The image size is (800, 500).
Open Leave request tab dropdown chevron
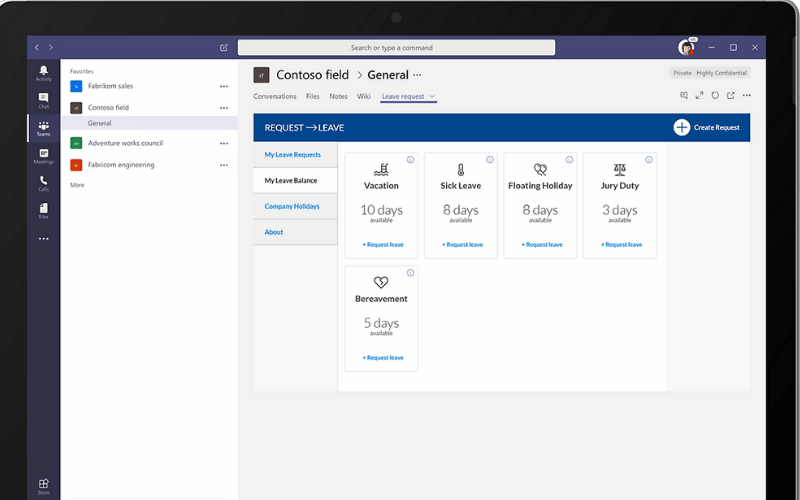pos(432,97)
